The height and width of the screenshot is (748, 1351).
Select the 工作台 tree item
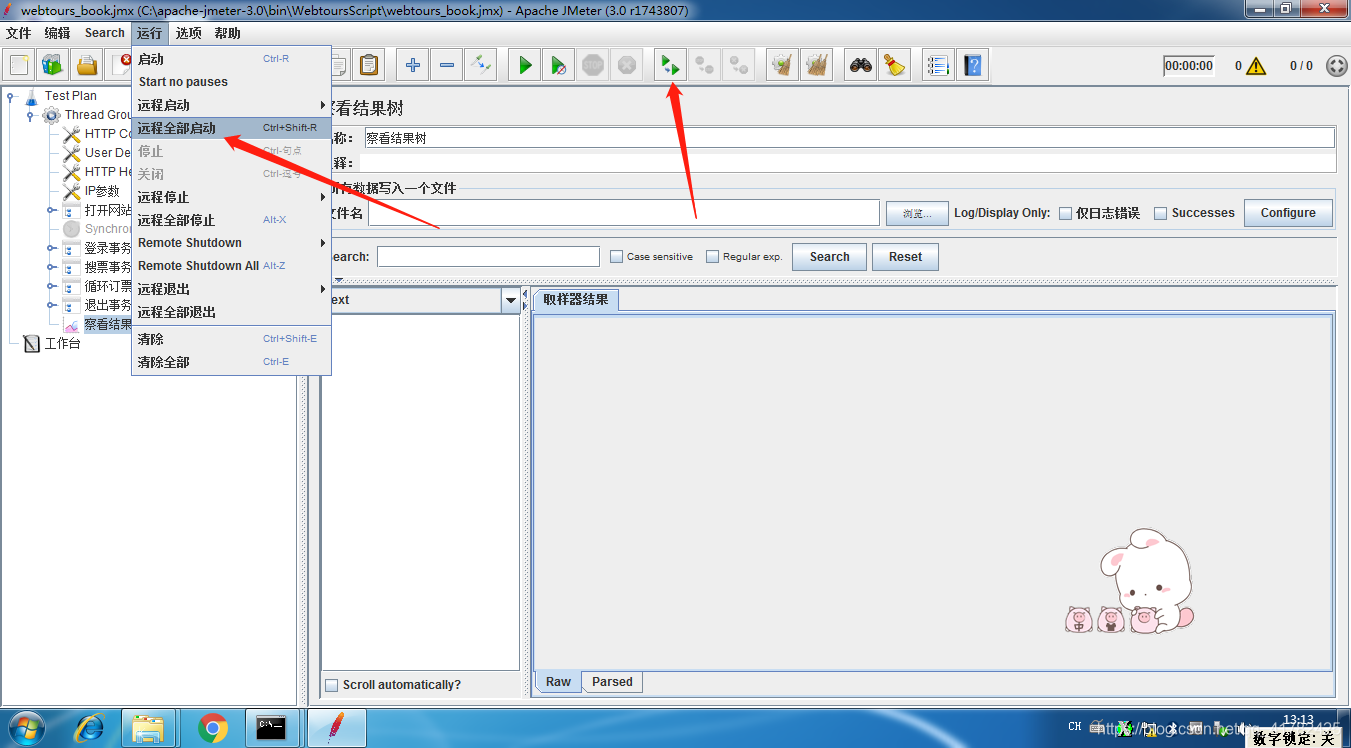(62, 343)
